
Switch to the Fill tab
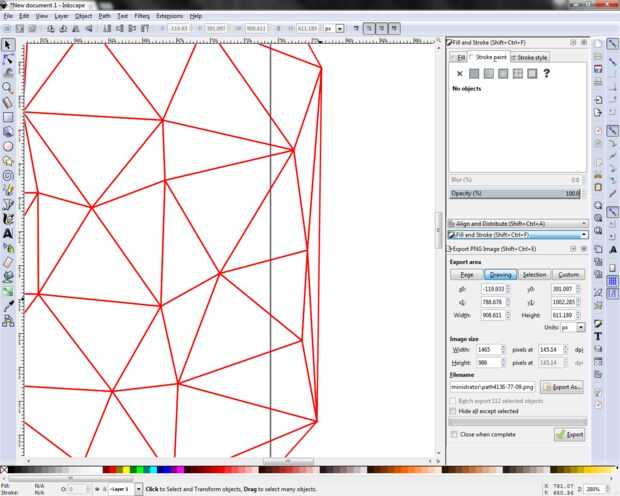tap(459, 58)
